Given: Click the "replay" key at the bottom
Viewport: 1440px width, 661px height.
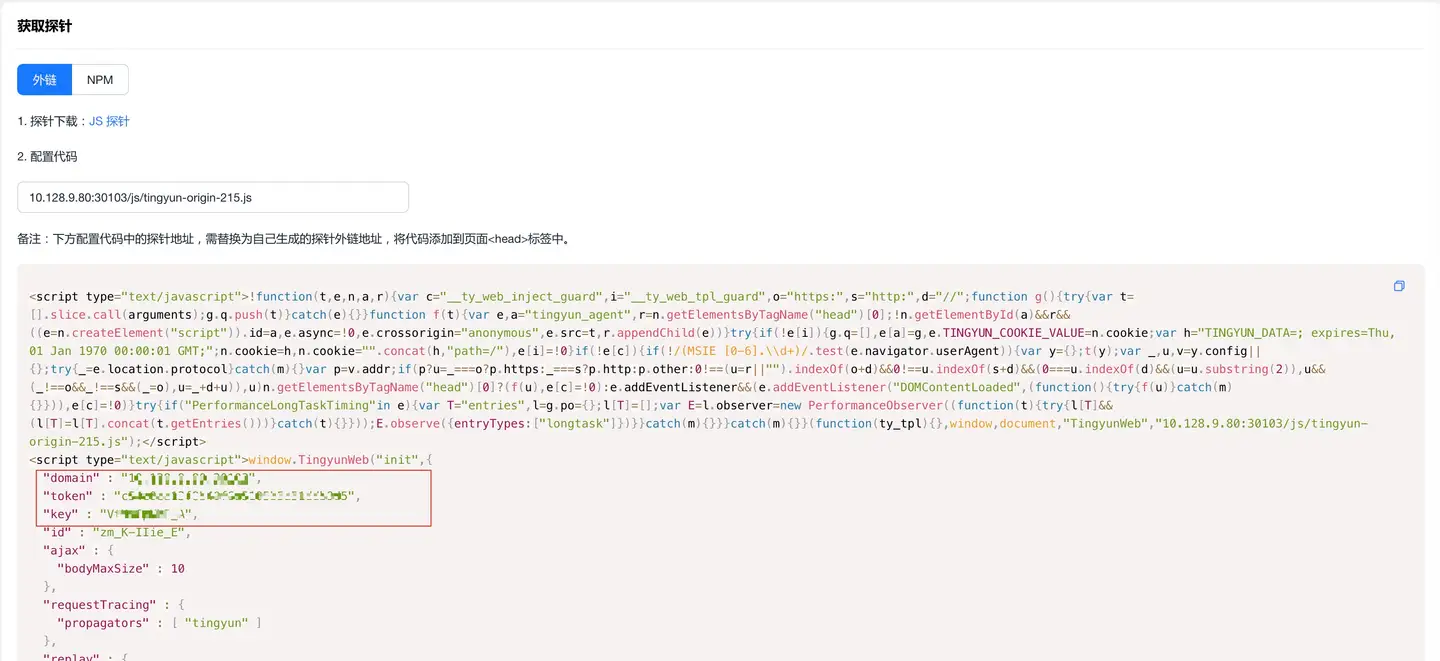Looking at the screenshot, I should click(x=72, y=658).
